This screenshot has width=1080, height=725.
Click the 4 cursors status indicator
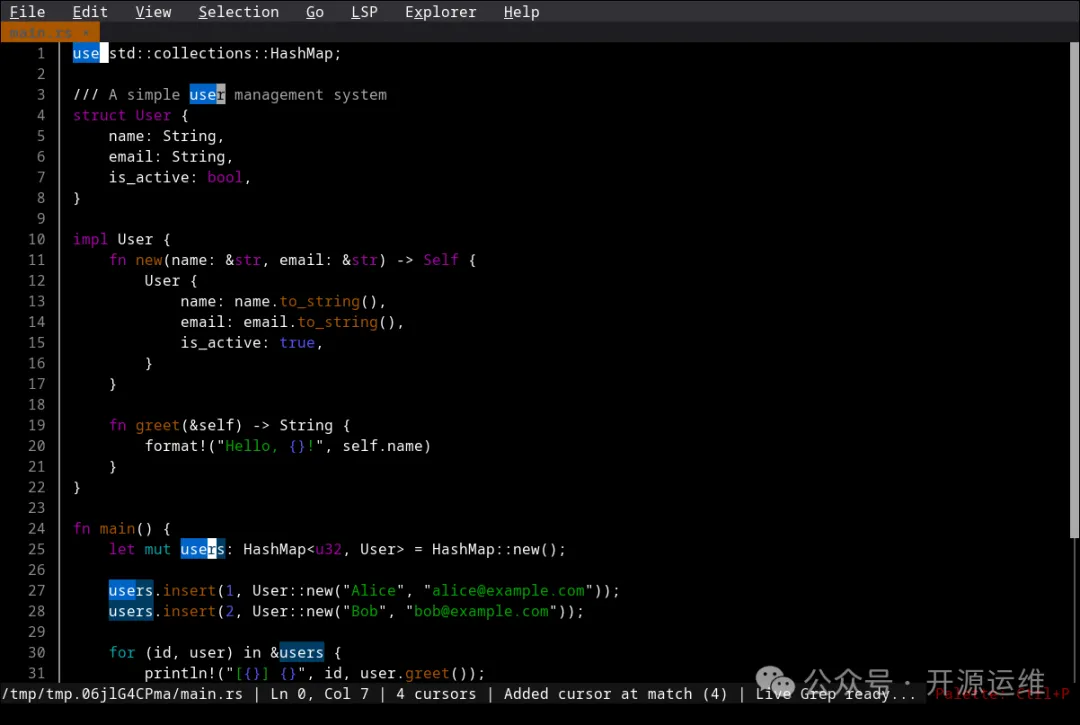(x=436, y=694)
